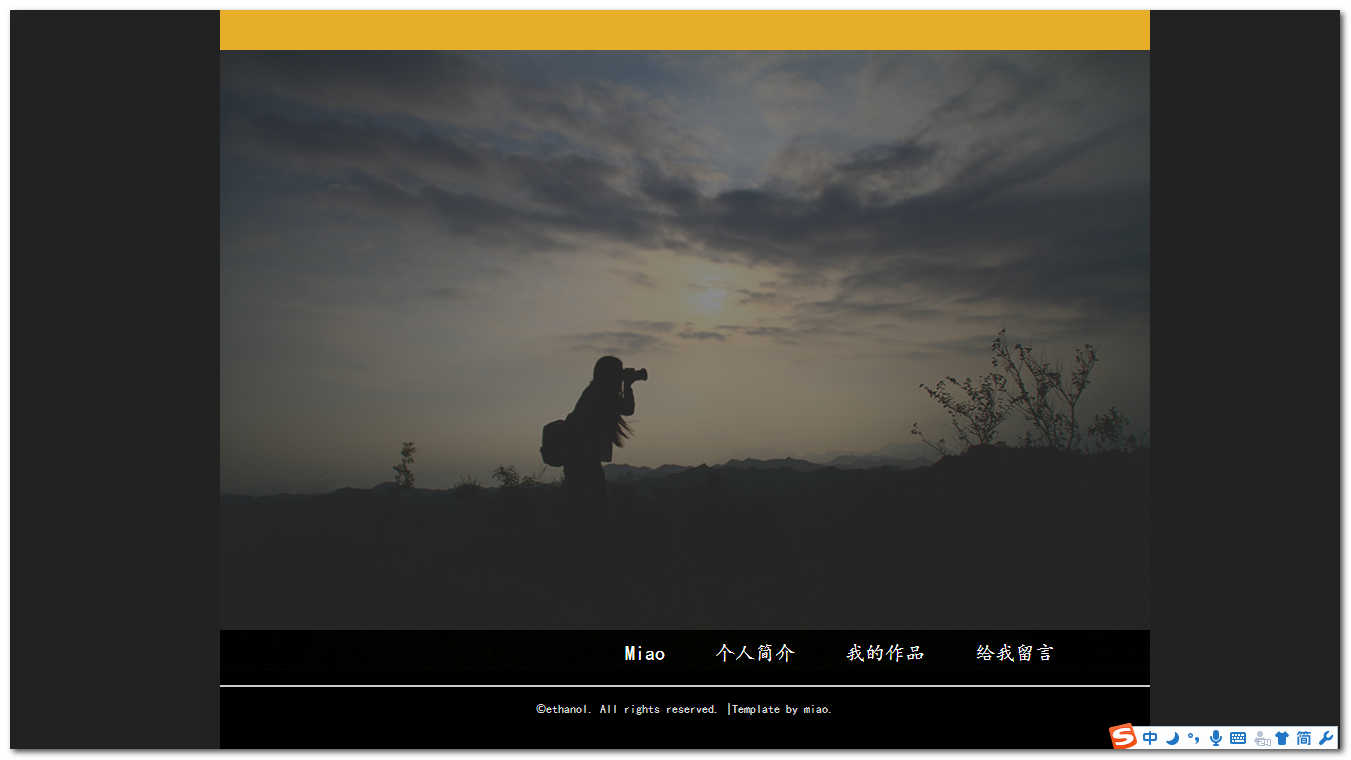
Task: Click the Template by miao footer link
Action: tap(782, 709)
